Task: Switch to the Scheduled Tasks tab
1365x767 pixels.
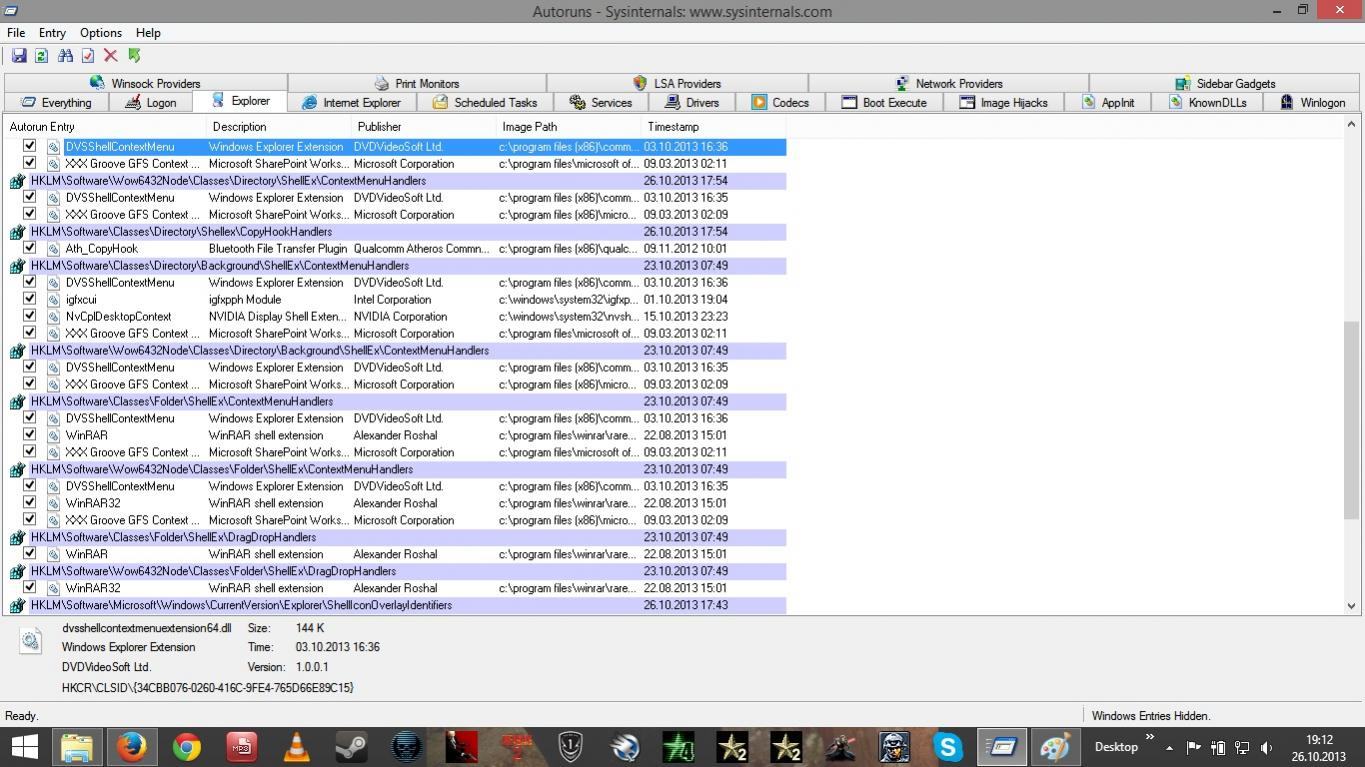Action: (x=485, y=103)
